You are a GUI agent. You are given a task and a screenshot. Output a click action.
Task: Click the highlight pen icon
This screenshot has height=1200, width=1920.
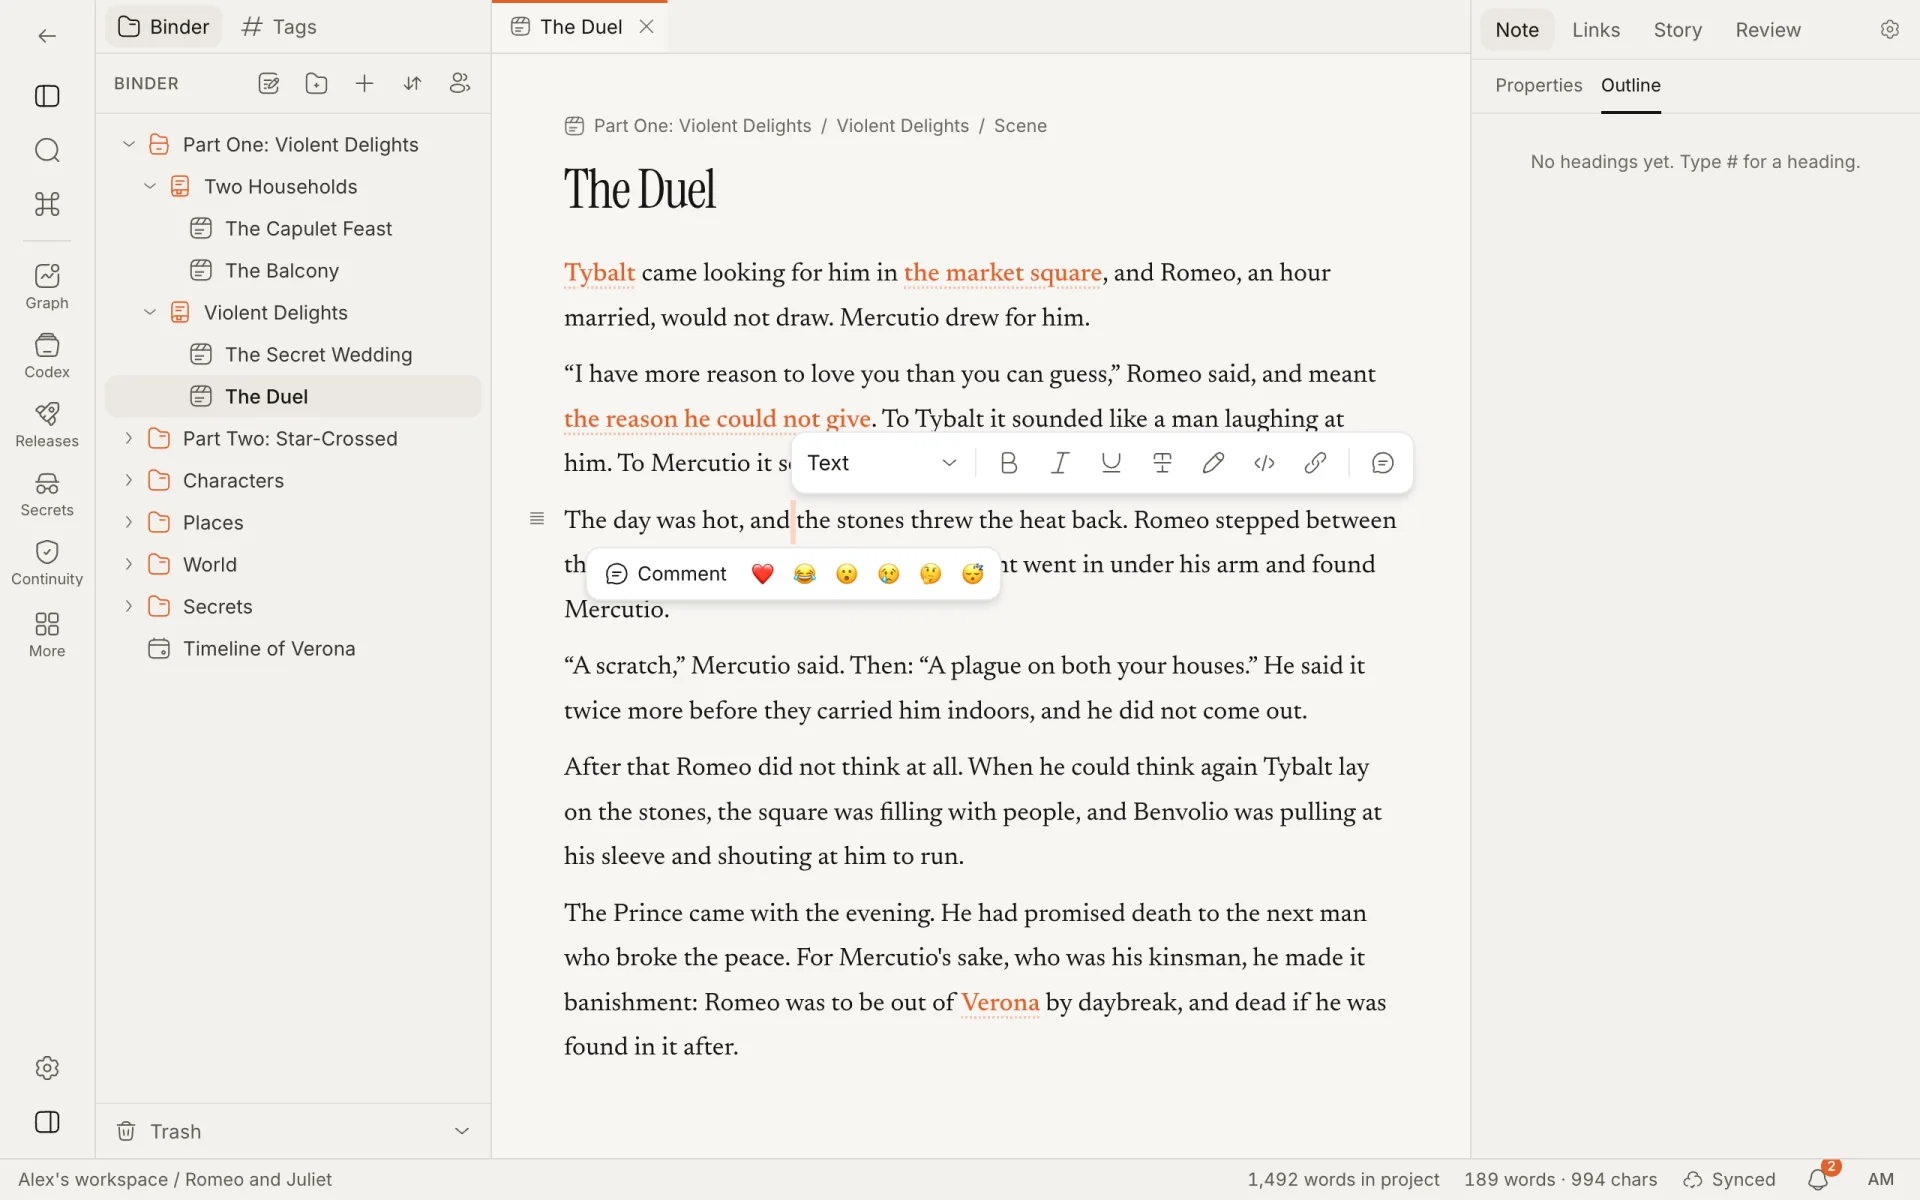click(1213, 463)
